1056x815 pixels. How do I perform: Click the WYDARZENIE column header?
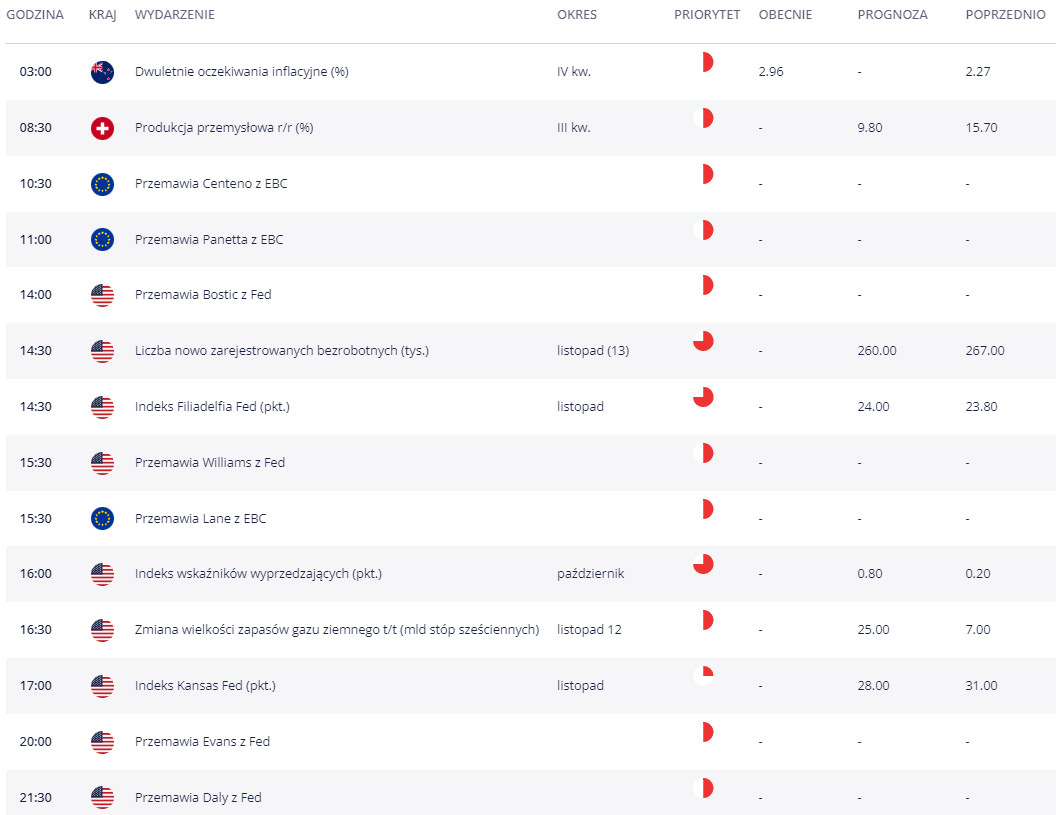coord(174,15)
